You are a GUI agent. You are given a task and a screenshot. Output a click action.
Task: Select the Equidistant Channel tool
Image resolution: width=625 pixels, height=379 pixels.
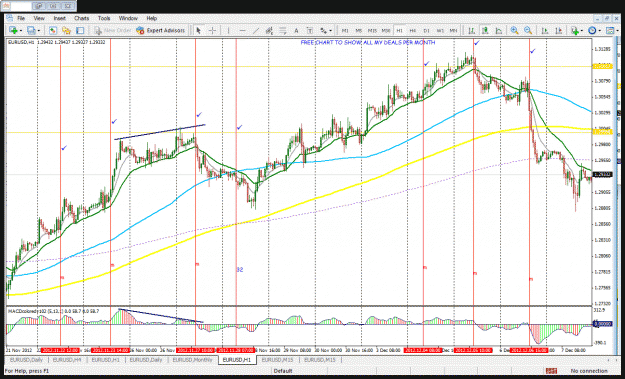point(269,30)
